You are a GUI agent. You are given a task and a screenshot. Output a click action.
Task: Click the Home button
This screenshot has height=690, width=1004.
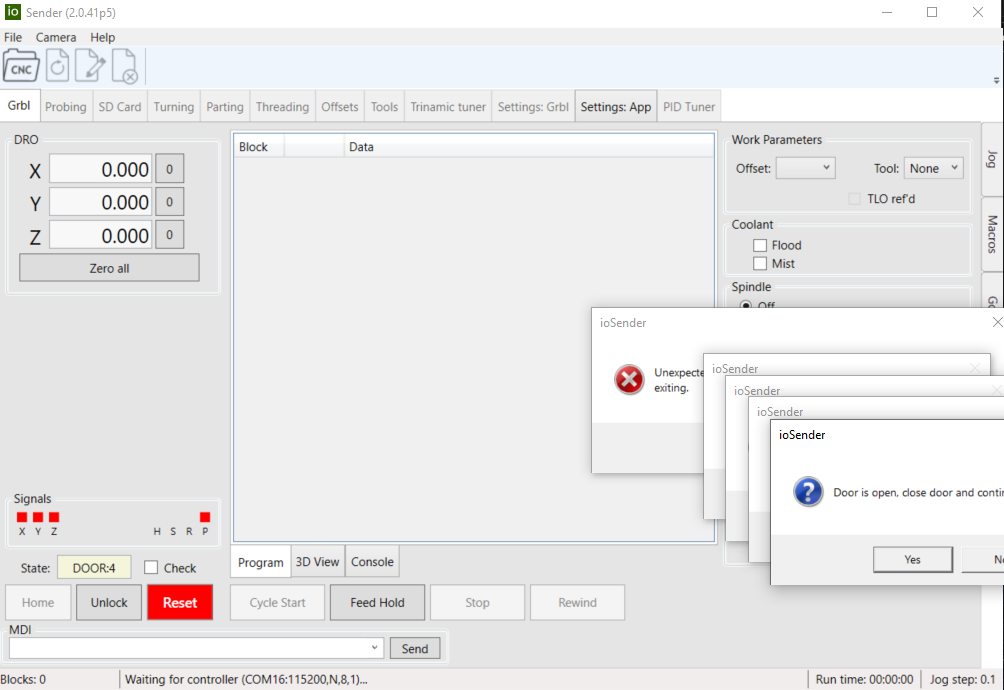click(38, 602)
